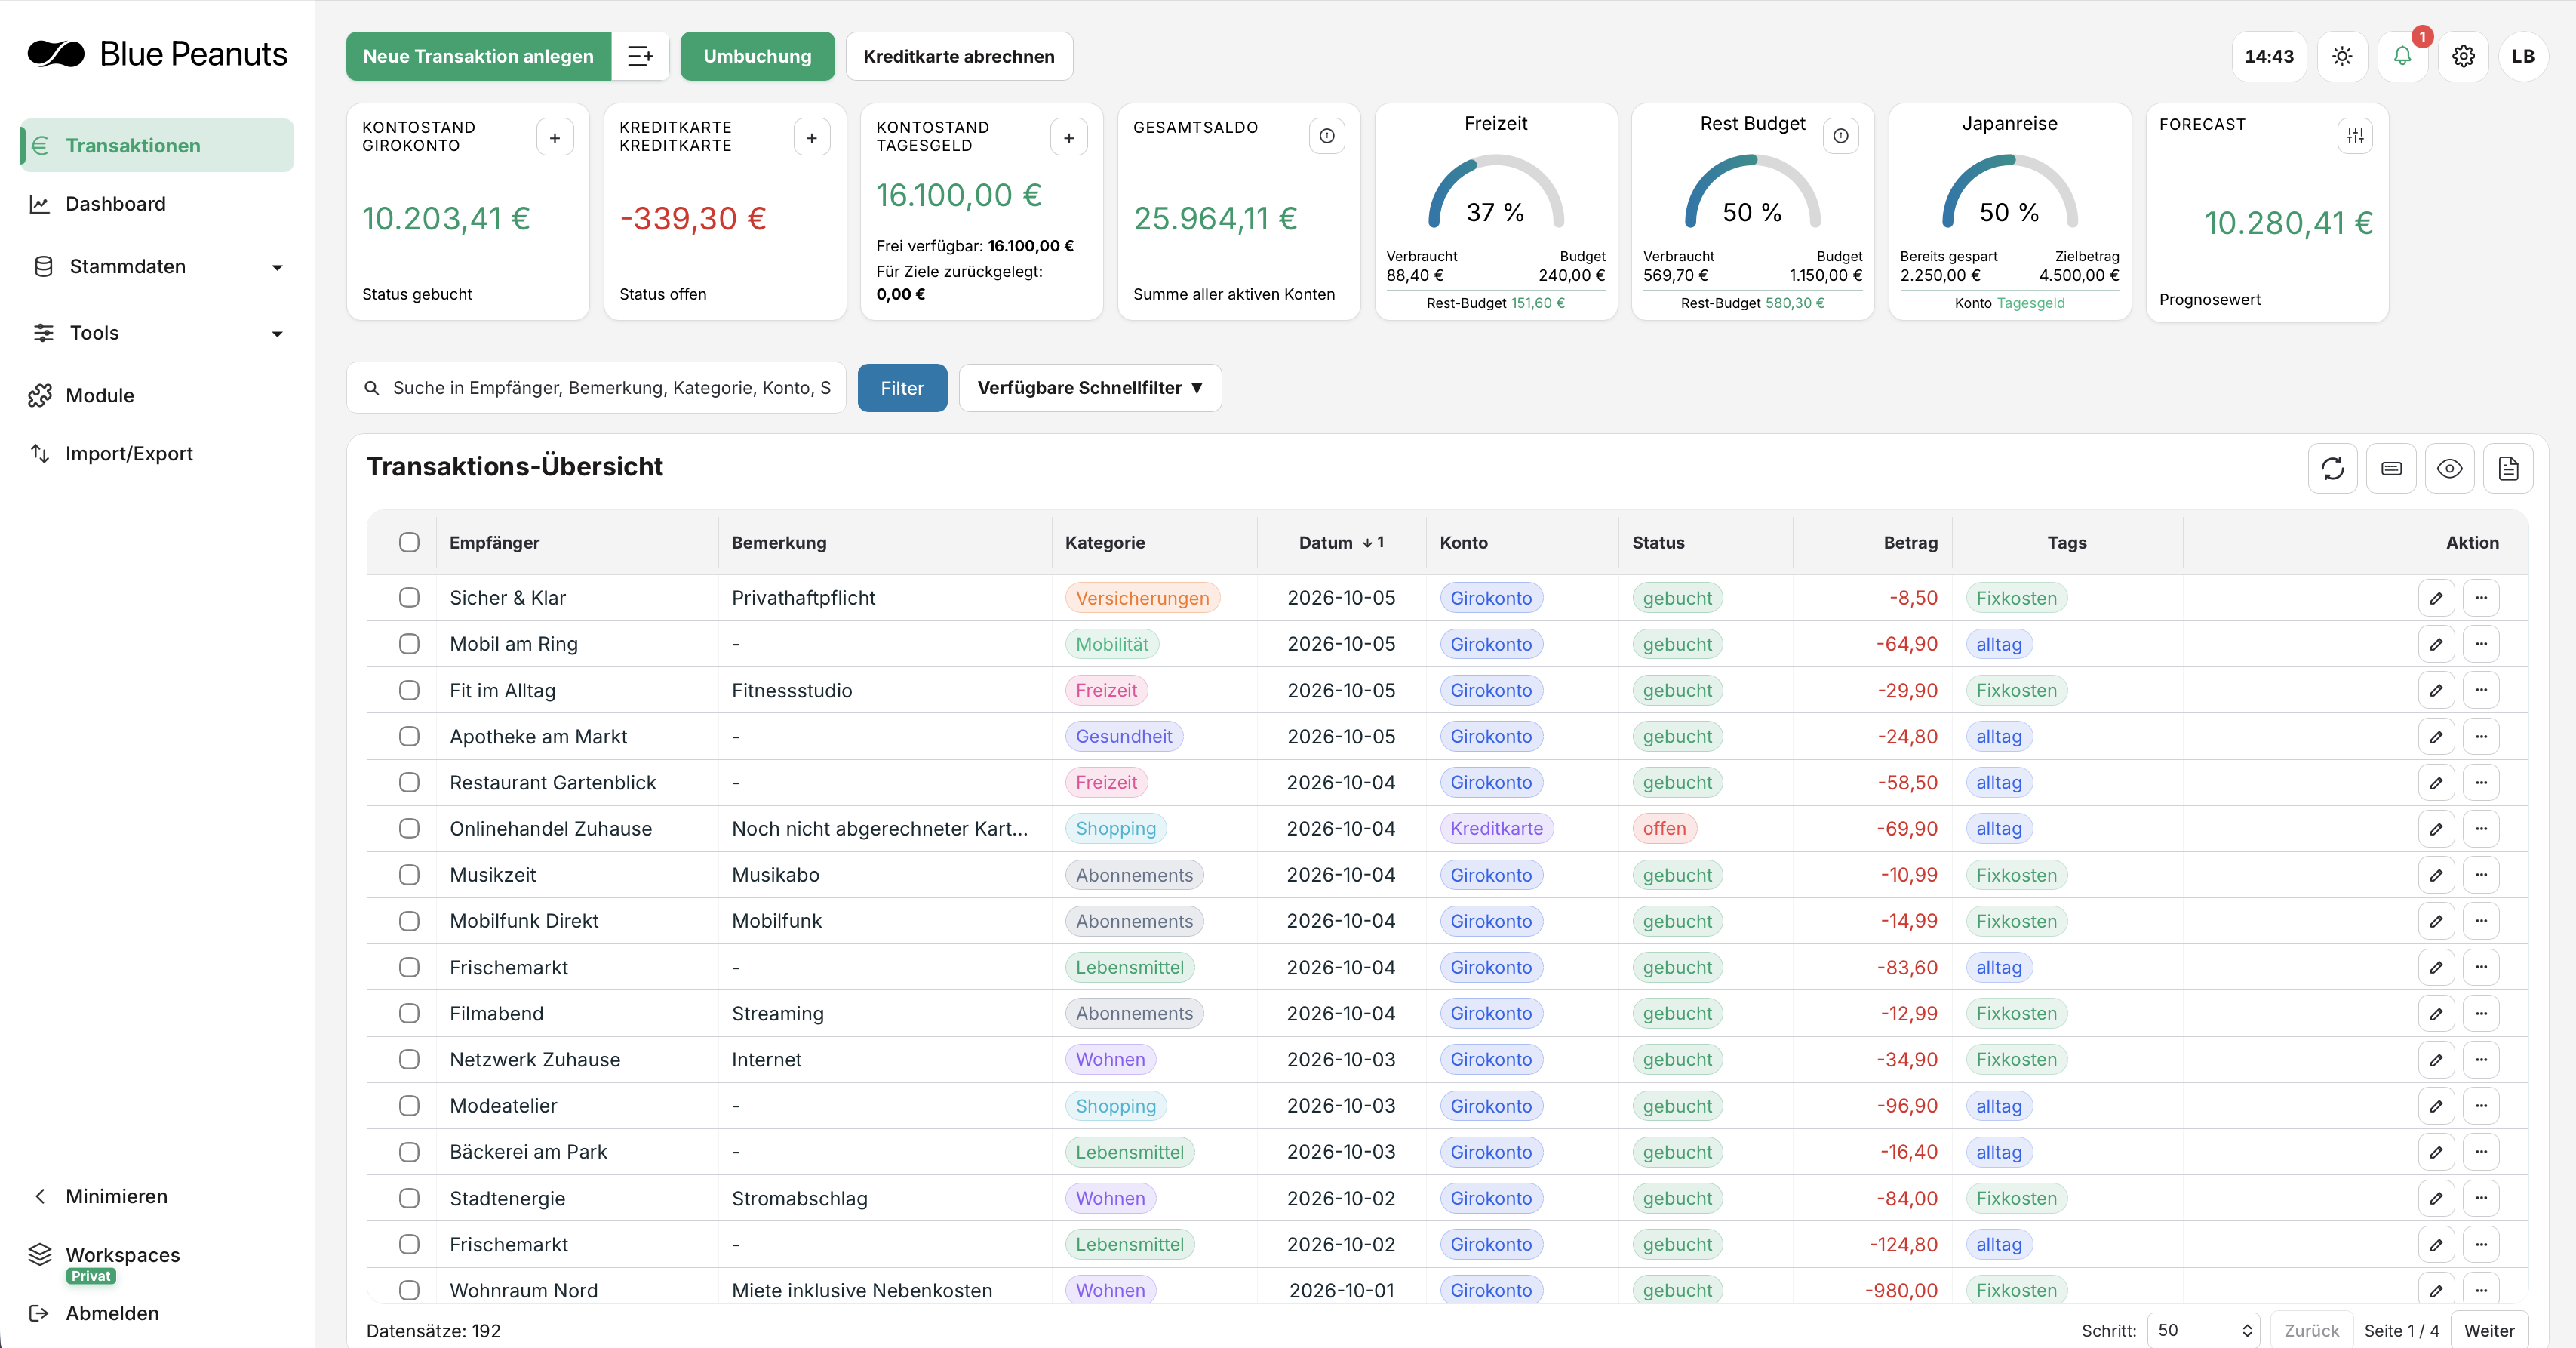Select Restaurant Gartenblick row checkbox
Viewport: 2576px width, 1348px height.
[x=409, y=782]
